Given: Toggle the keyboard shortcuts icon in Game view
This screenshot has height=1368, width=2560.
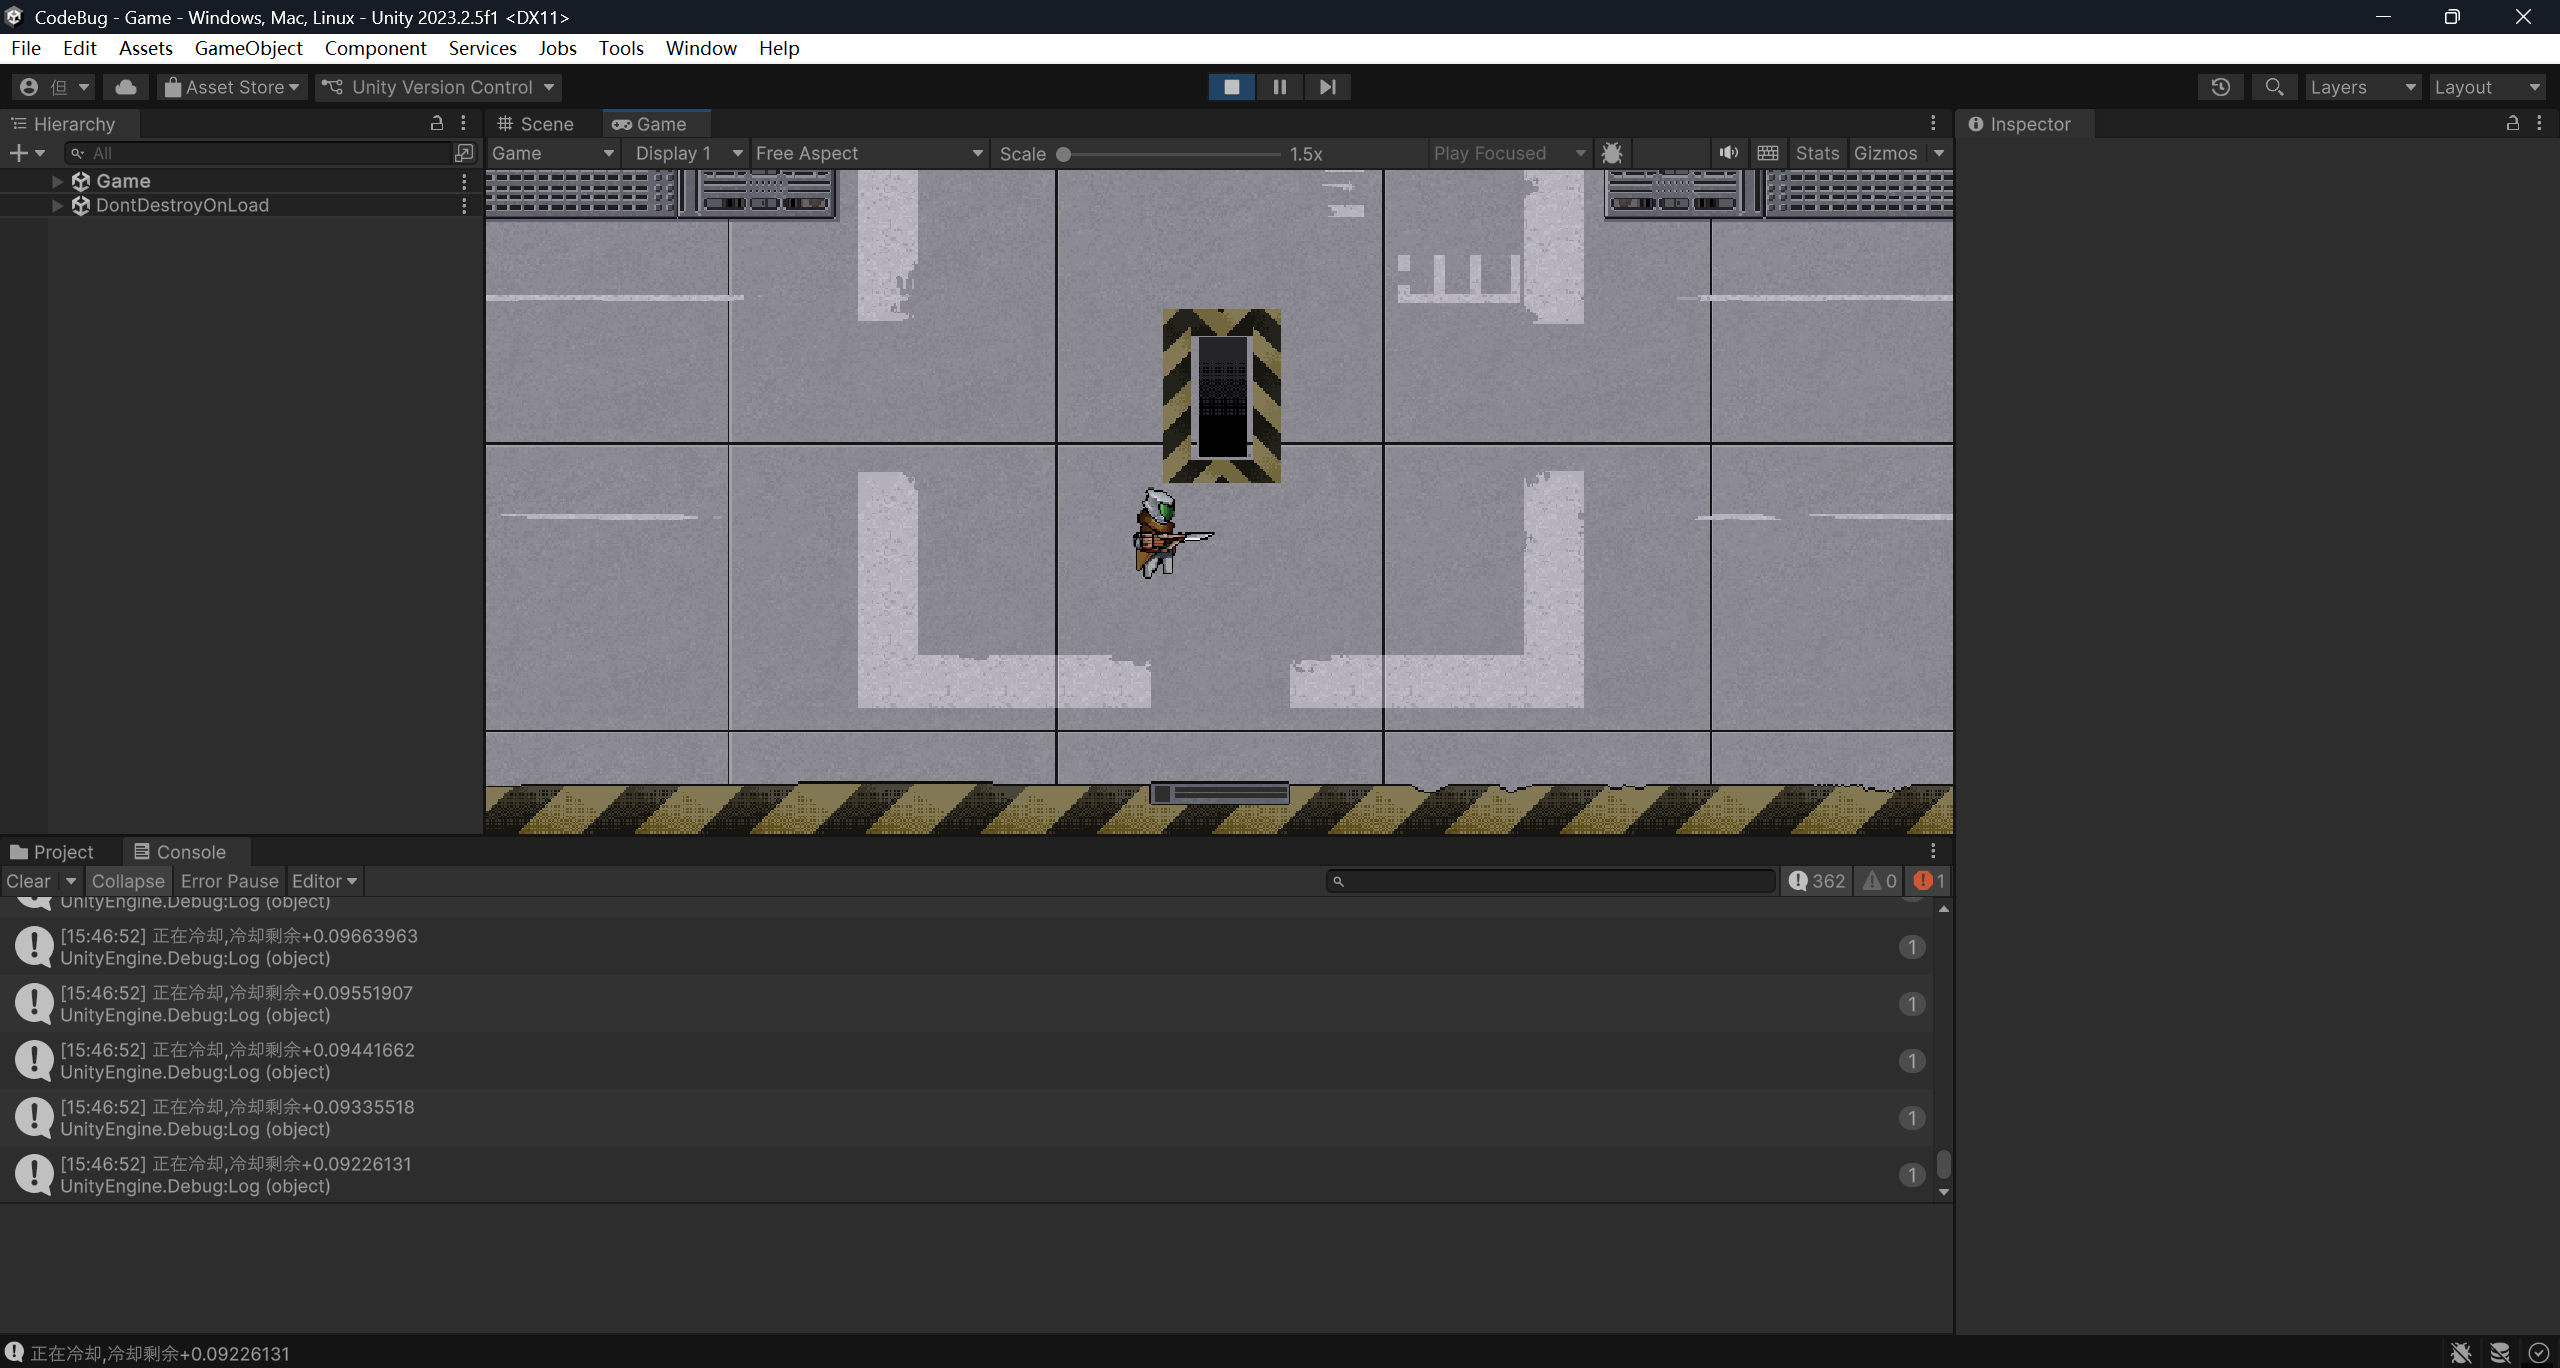Looking at the screenshot, I should (1767, 153).
